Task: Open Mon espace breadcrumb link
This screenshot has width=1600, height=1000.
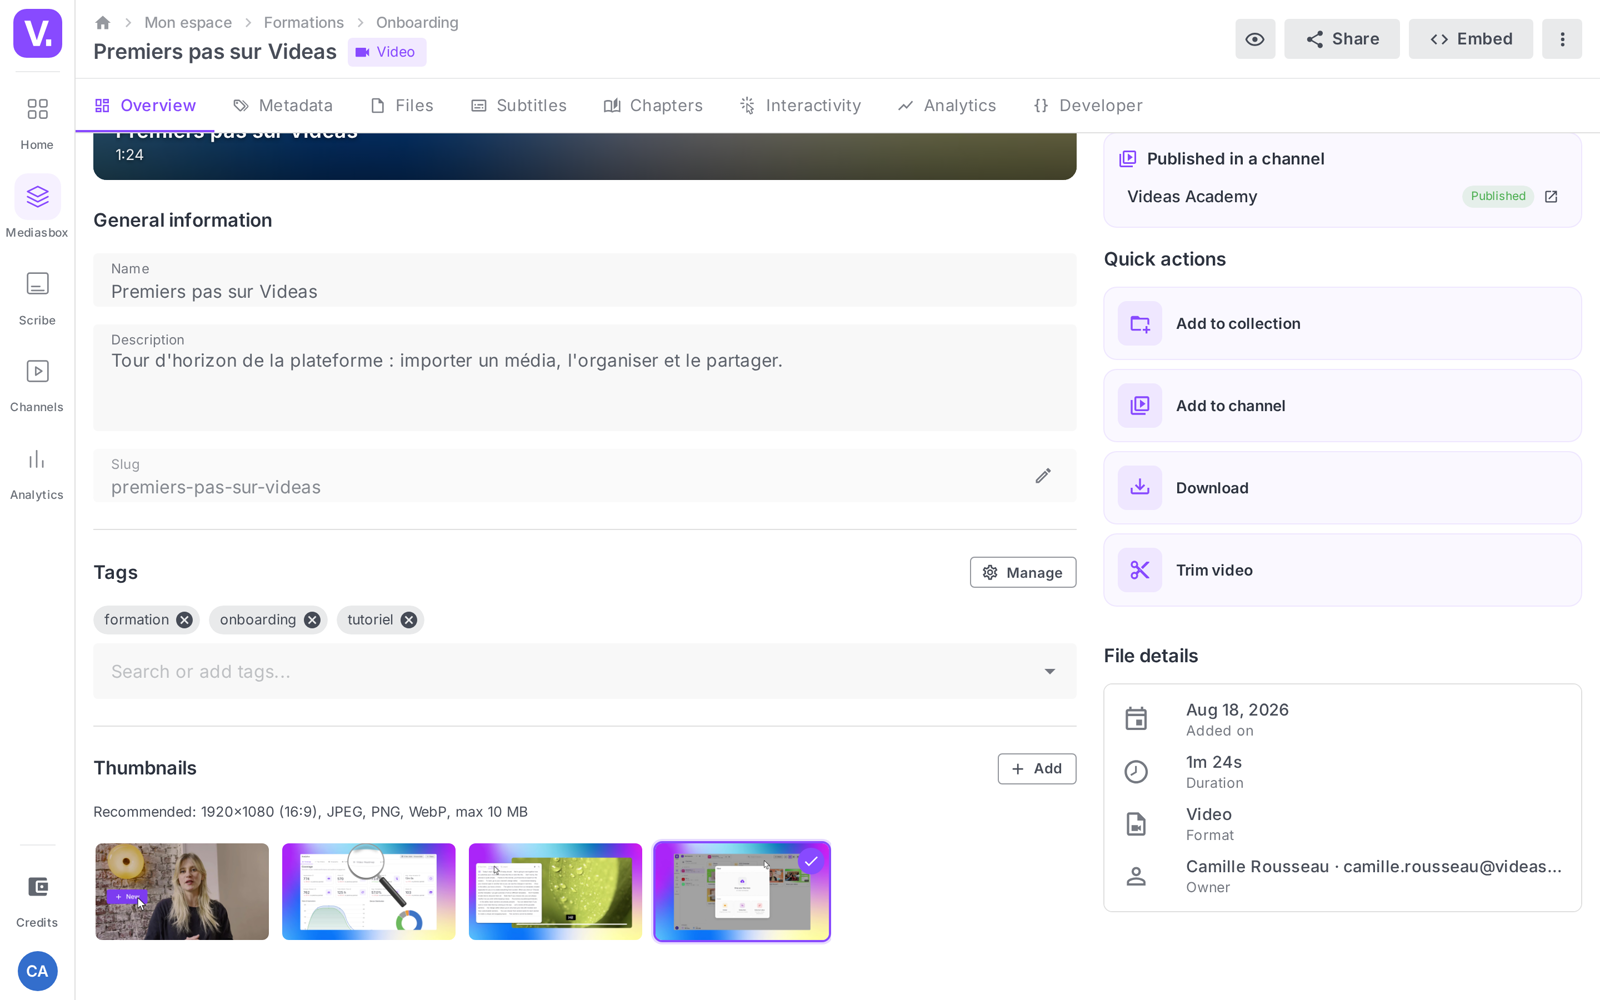Action: pyautogui.click(x=188, y=22)
